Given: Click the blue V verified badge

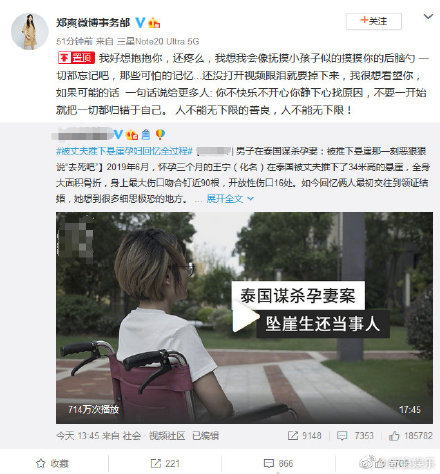Looking at the screenshot, I should click(140, 23).
